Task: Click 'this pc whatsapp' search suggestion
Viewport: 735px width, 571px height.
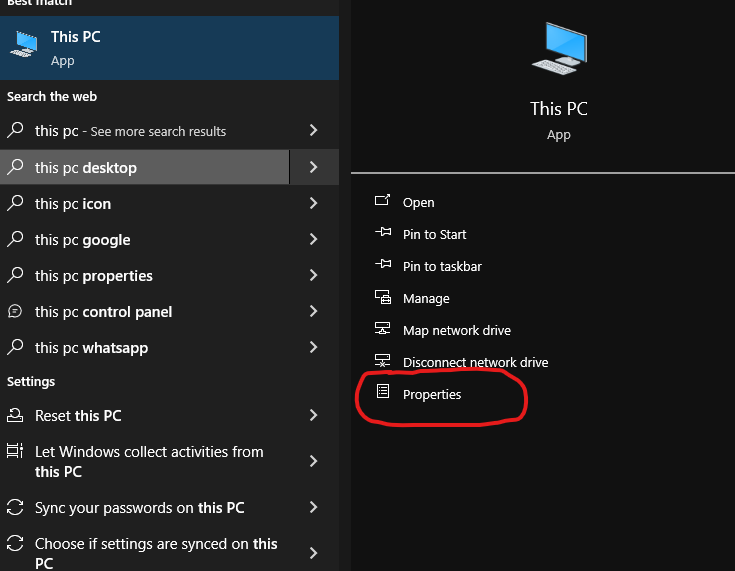Action: click(x=91, y=347)
